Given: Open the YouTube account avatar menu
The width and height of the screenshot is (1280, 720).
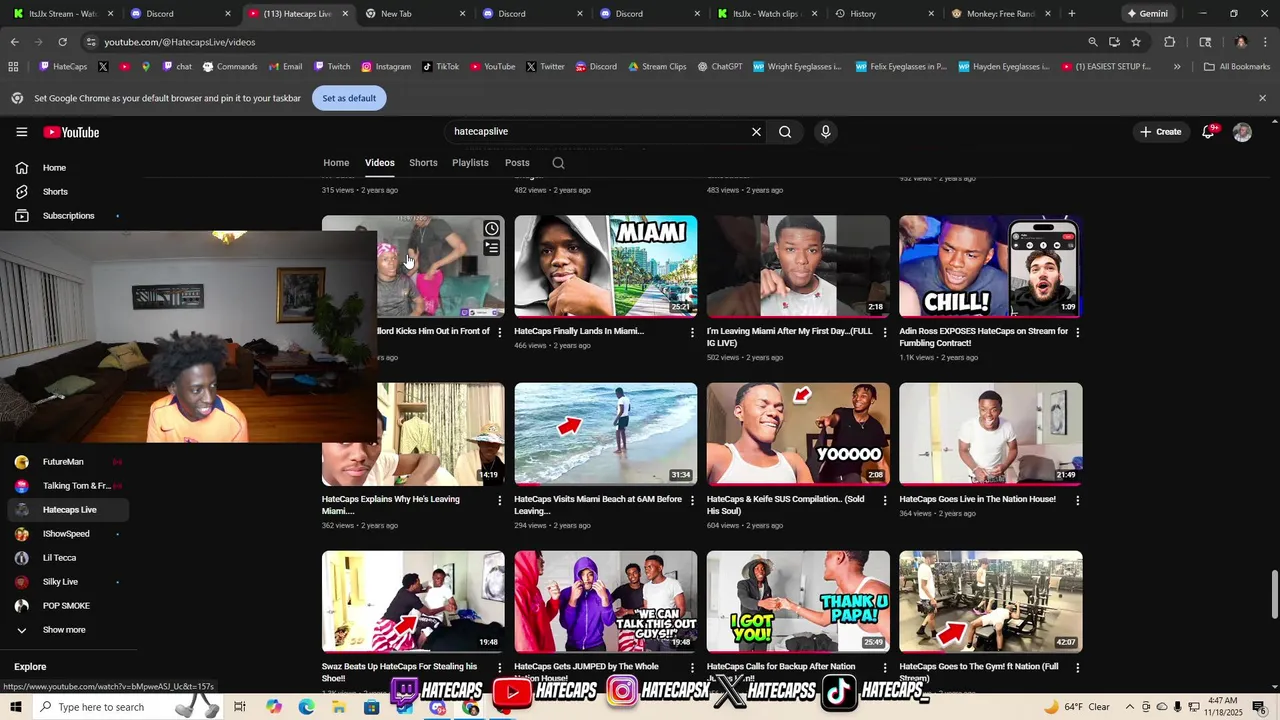Looking at the screenshot, I should (1242, 132).
